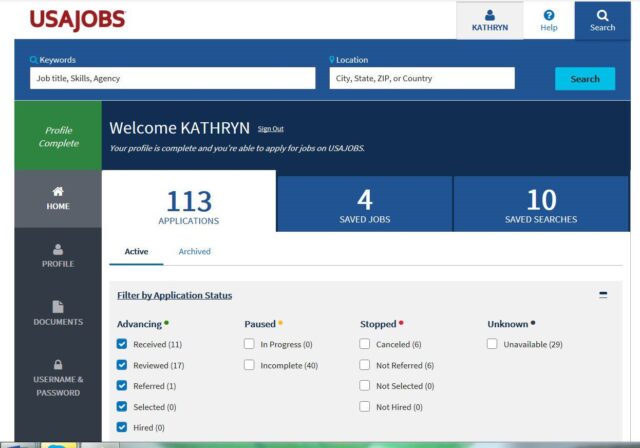
Task: Click the Keywords input field
Action: pyautogui.click(x=172, y=78)
